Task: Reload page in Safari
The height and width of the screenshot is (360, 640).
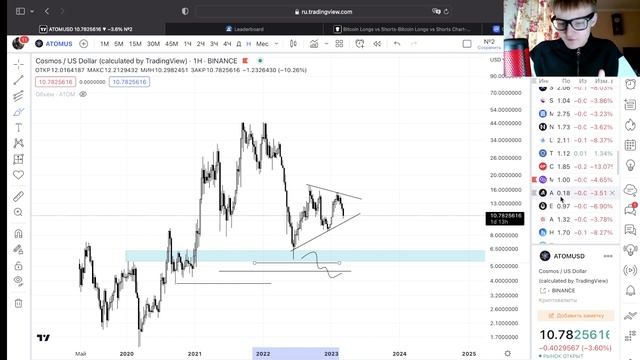Action: [x=446, y=12]
